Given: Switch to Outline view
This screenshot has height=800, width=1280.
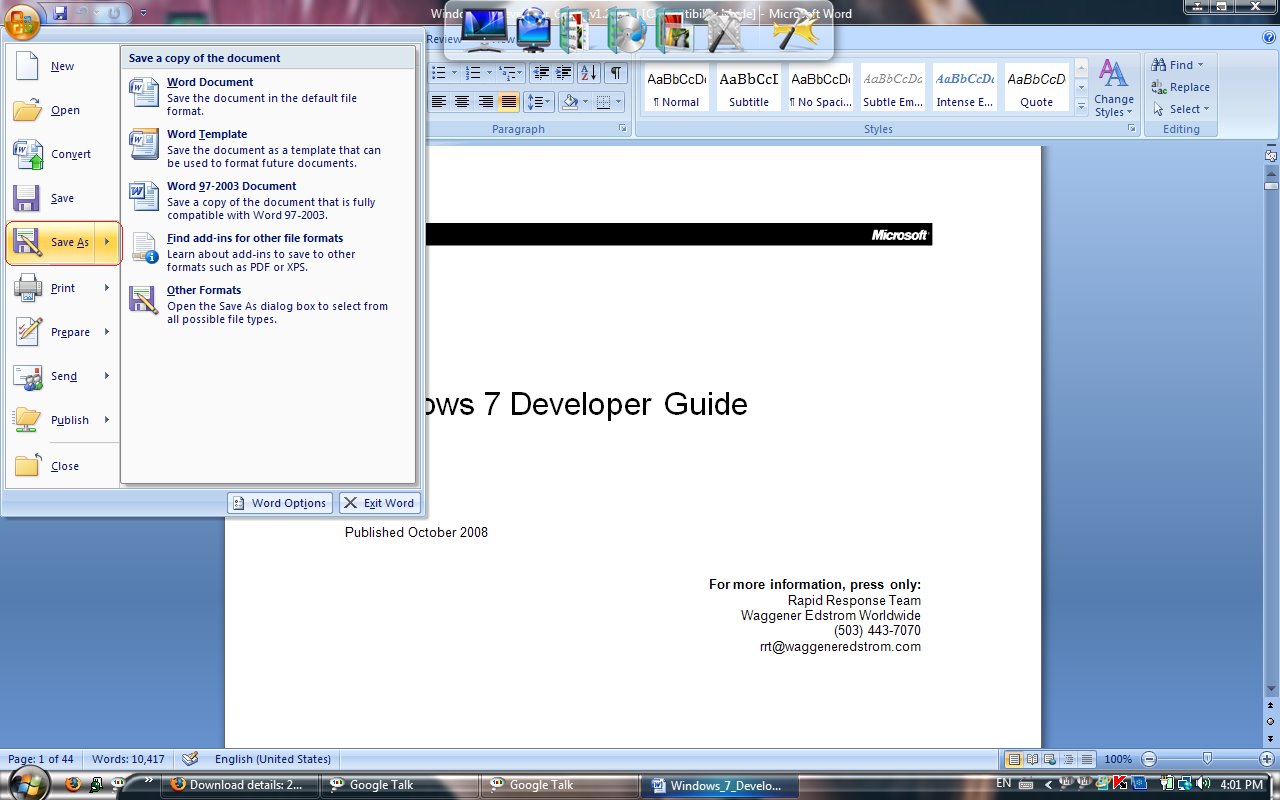Looking at the screenshot, I should click(x=1069, y=759).
